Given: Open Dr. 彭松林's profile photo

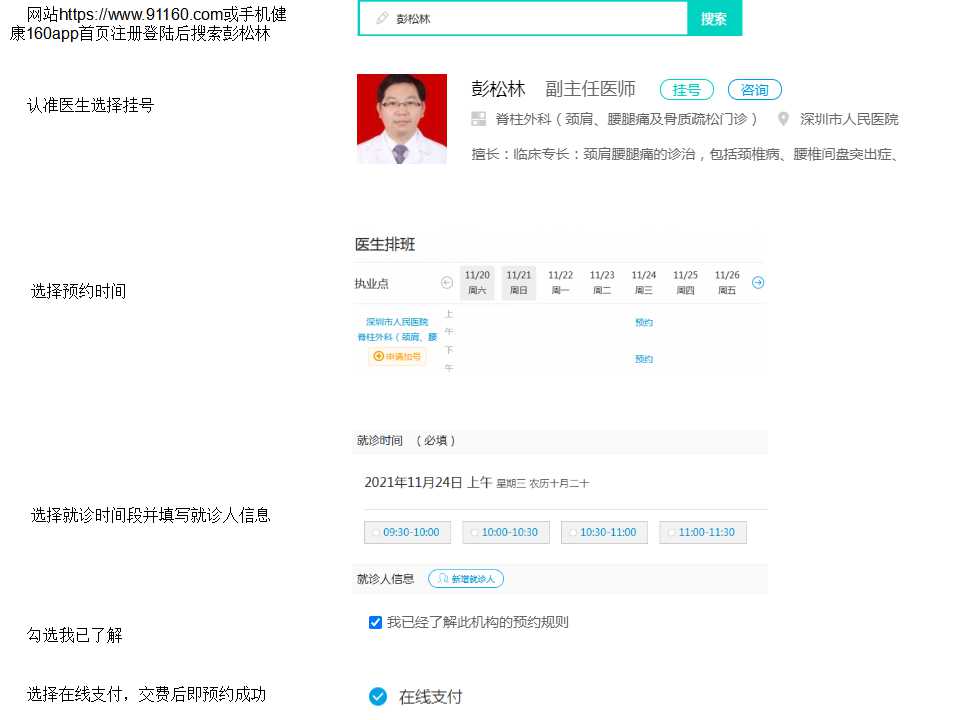Looking at the screenshot, I should pyautogui.click(x=402, y=119).
